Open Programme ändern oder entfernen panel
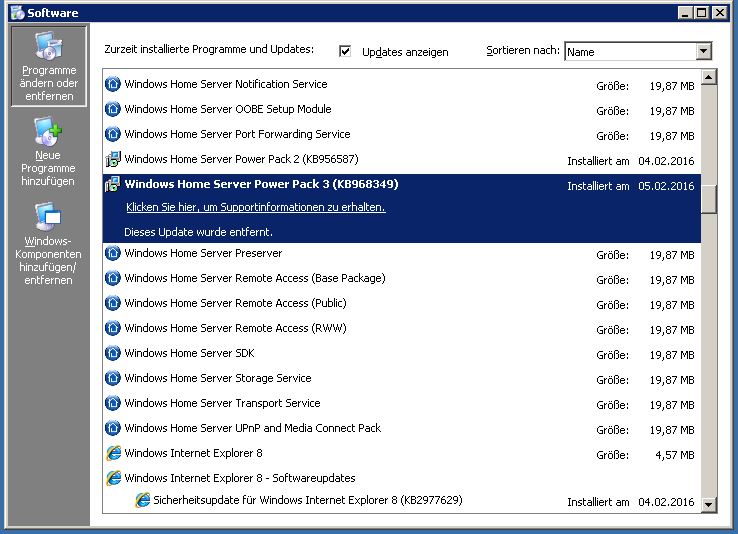The image size is (738, 534). click(x=48, y=66)
